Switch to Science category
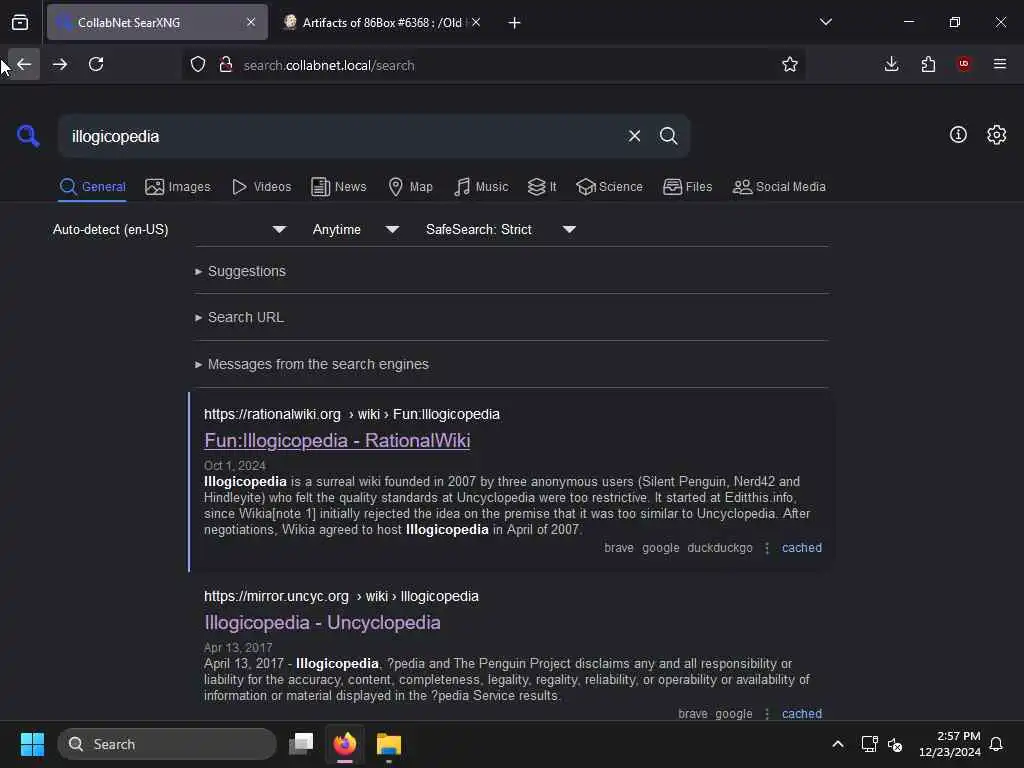The image size is (1024, 768). [609, 187]
